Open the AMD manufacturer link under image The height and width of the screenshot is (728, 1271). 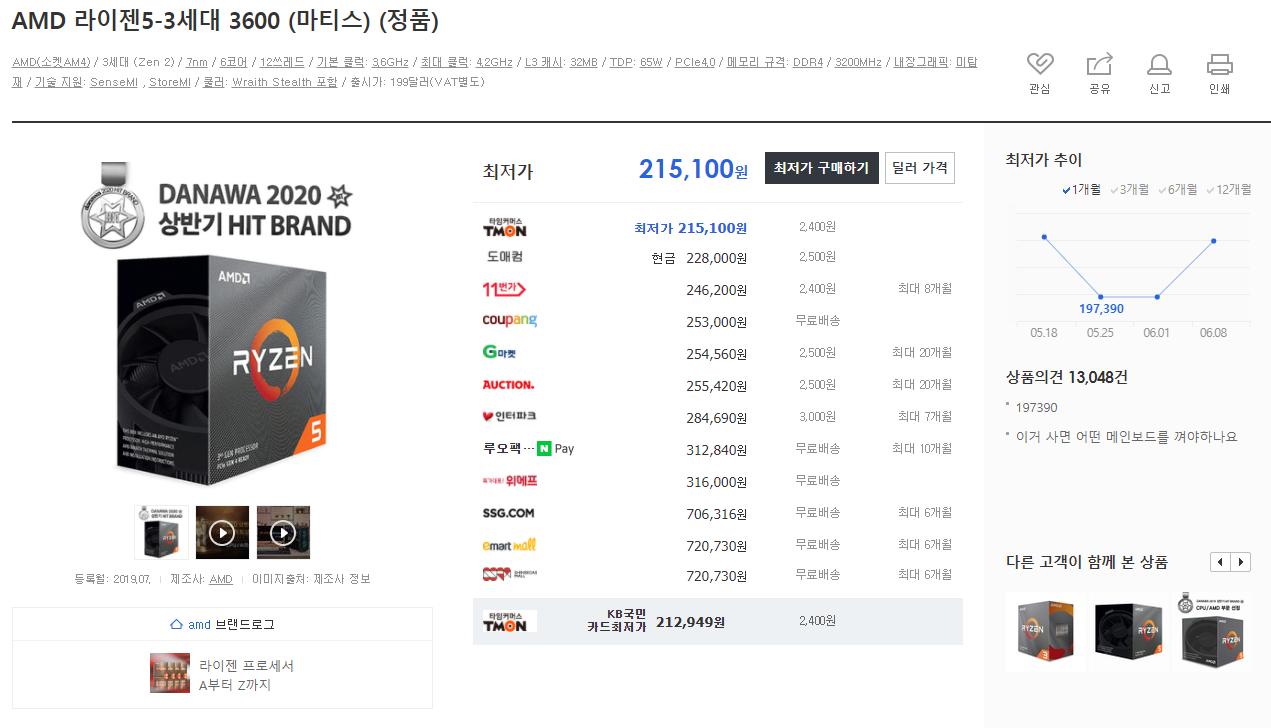[x=221, y=579]
